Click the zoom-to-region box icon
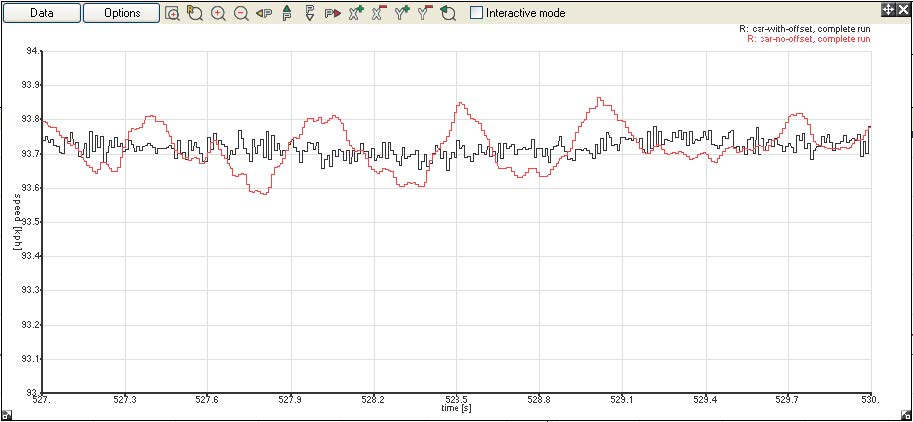 172,14
